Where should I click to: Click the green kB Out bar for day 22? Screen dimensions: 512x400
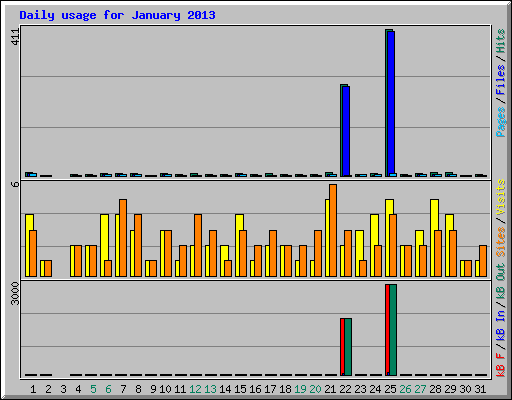pyautogui.click(x=348, y=347)
